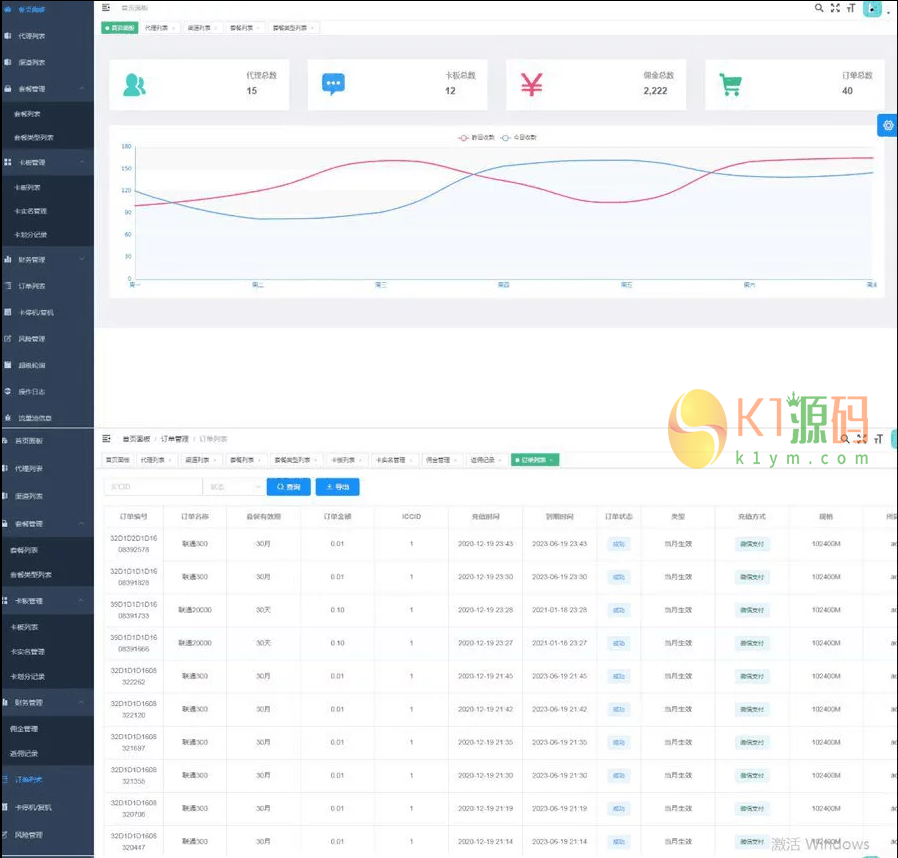Open the font size icon in top header
This screenshot has width=898, height=858.
(x=851, y=8)
